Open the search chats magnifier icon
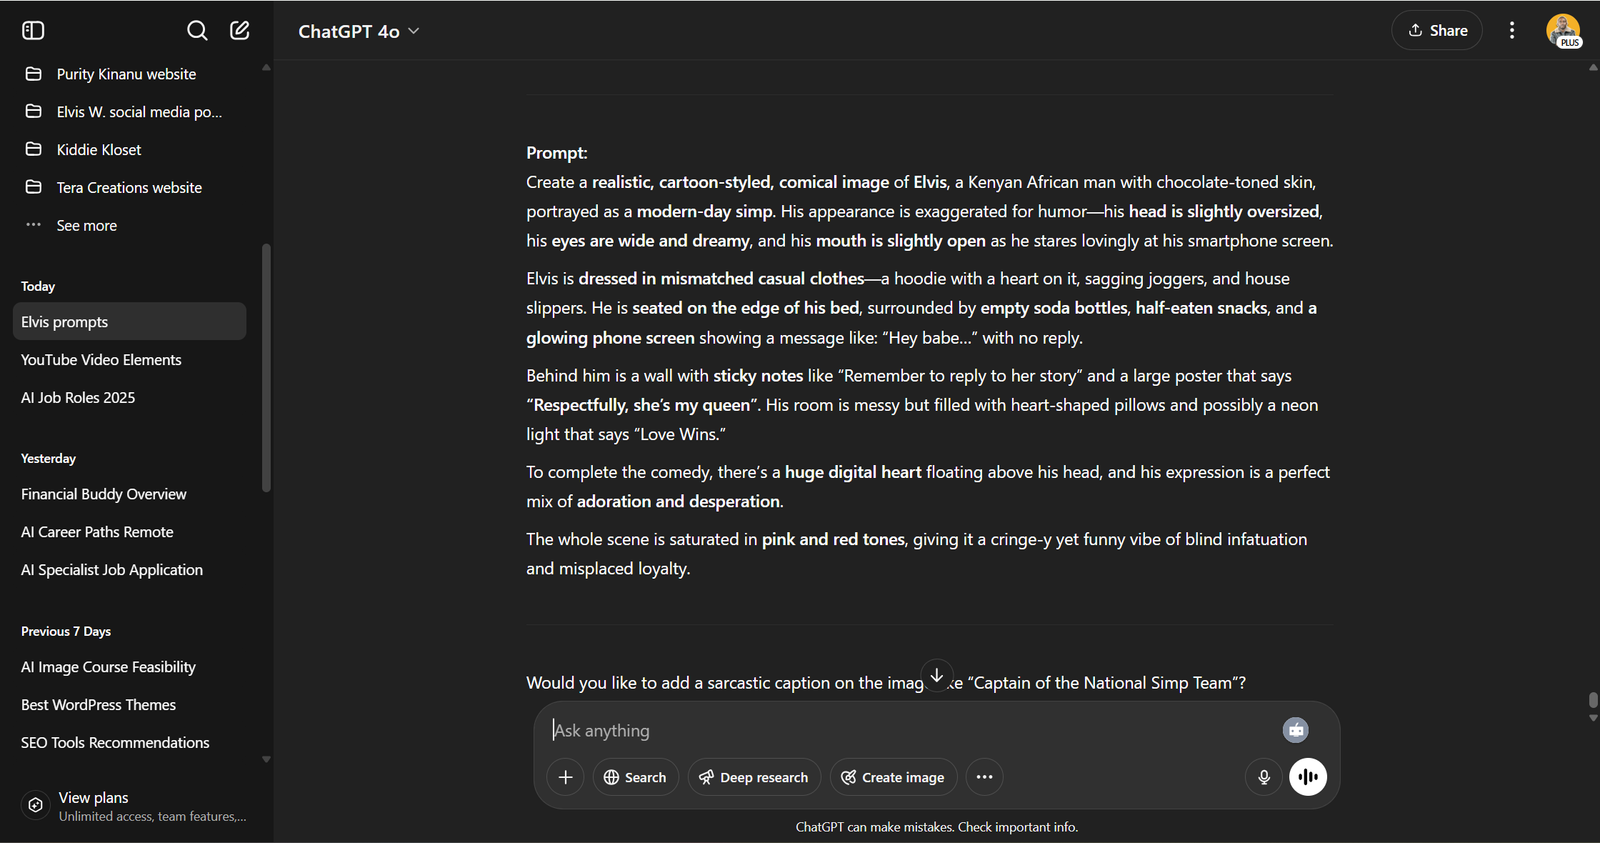Image resolution: width=1600 pixels, height=843 pixels. point(197,30)
